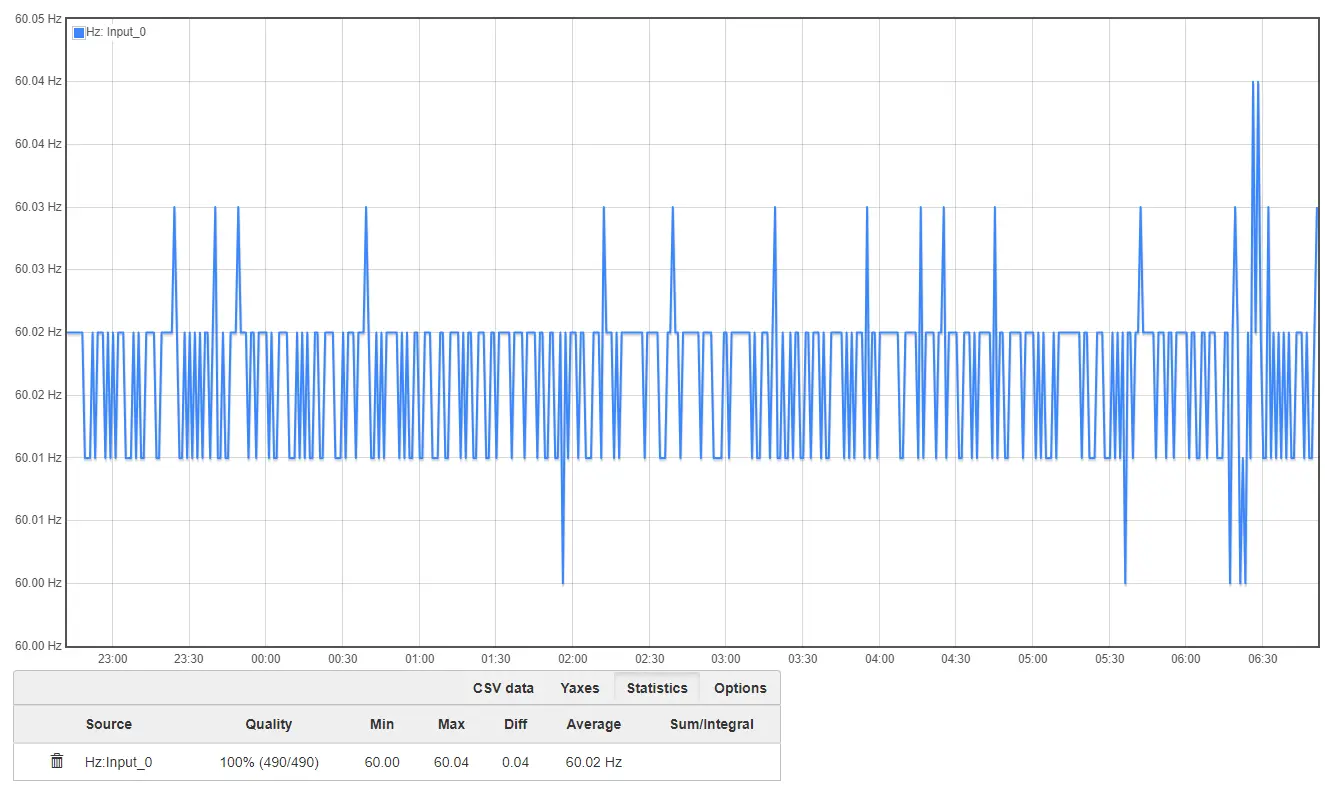Image resolution: width=1325 pixels, height=786 pixels.
Task: Open the Options tab
Action: (x=740, y=688)
